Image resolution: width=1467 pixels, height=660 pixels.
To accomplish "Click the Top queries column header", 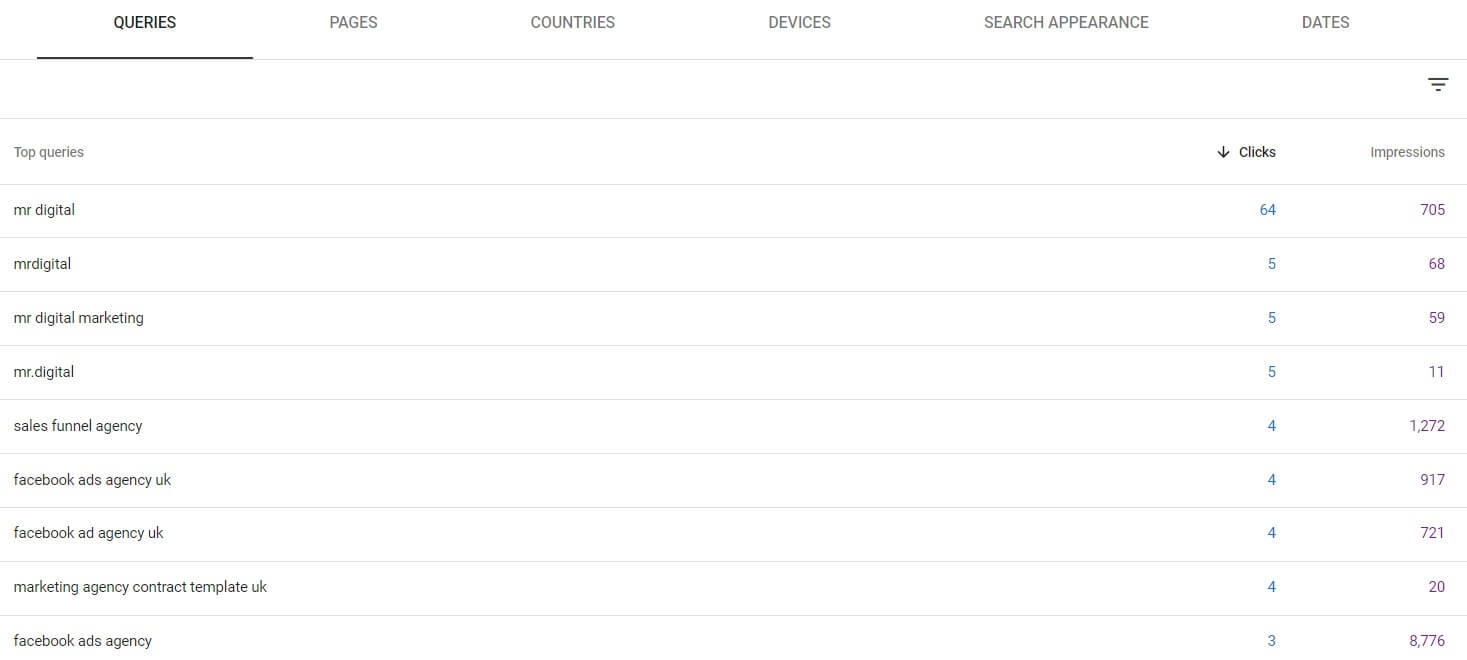I will [x=49, y=152].
